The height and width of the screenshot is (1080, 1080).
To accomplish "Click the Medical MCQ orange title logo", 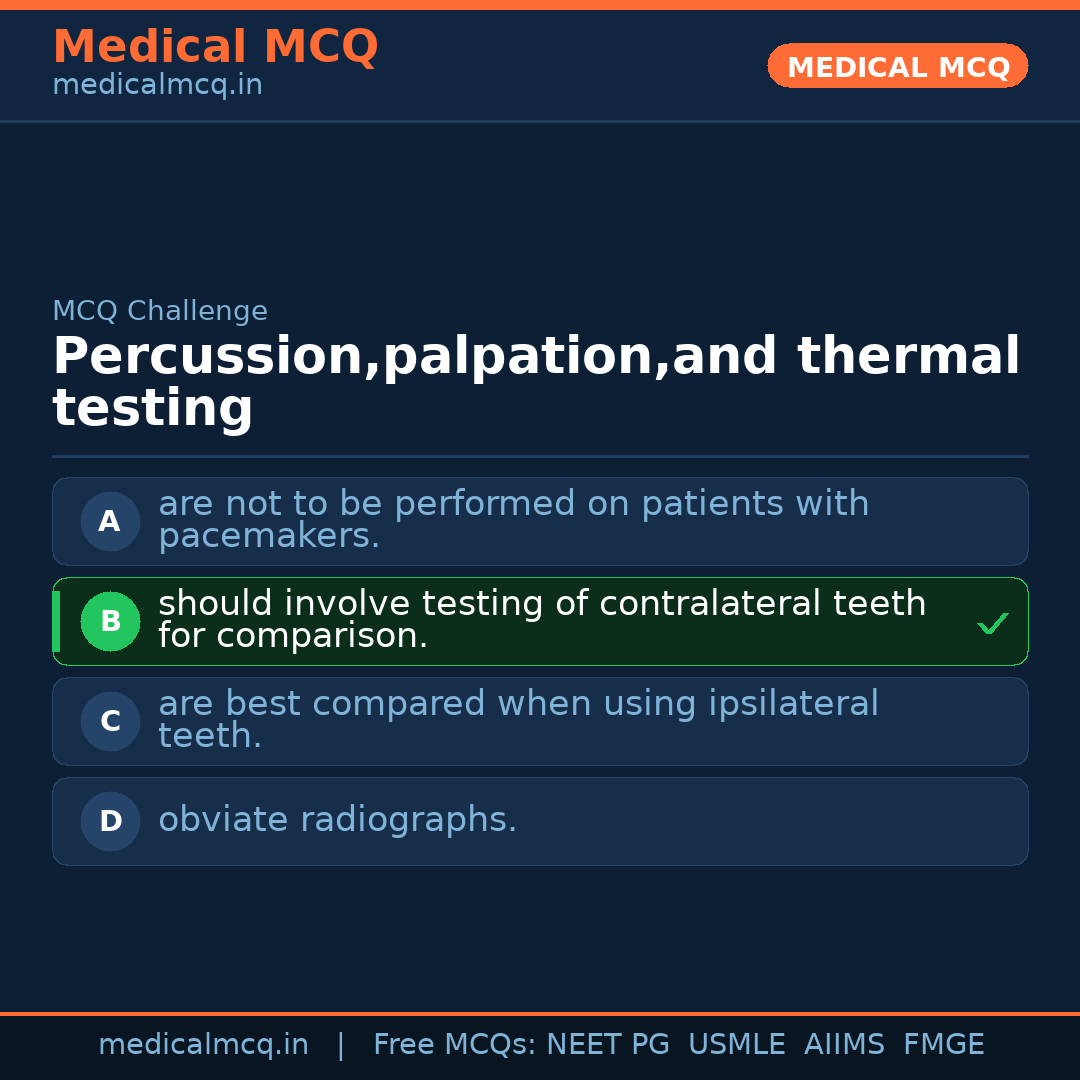I will (x=215, y=47).
